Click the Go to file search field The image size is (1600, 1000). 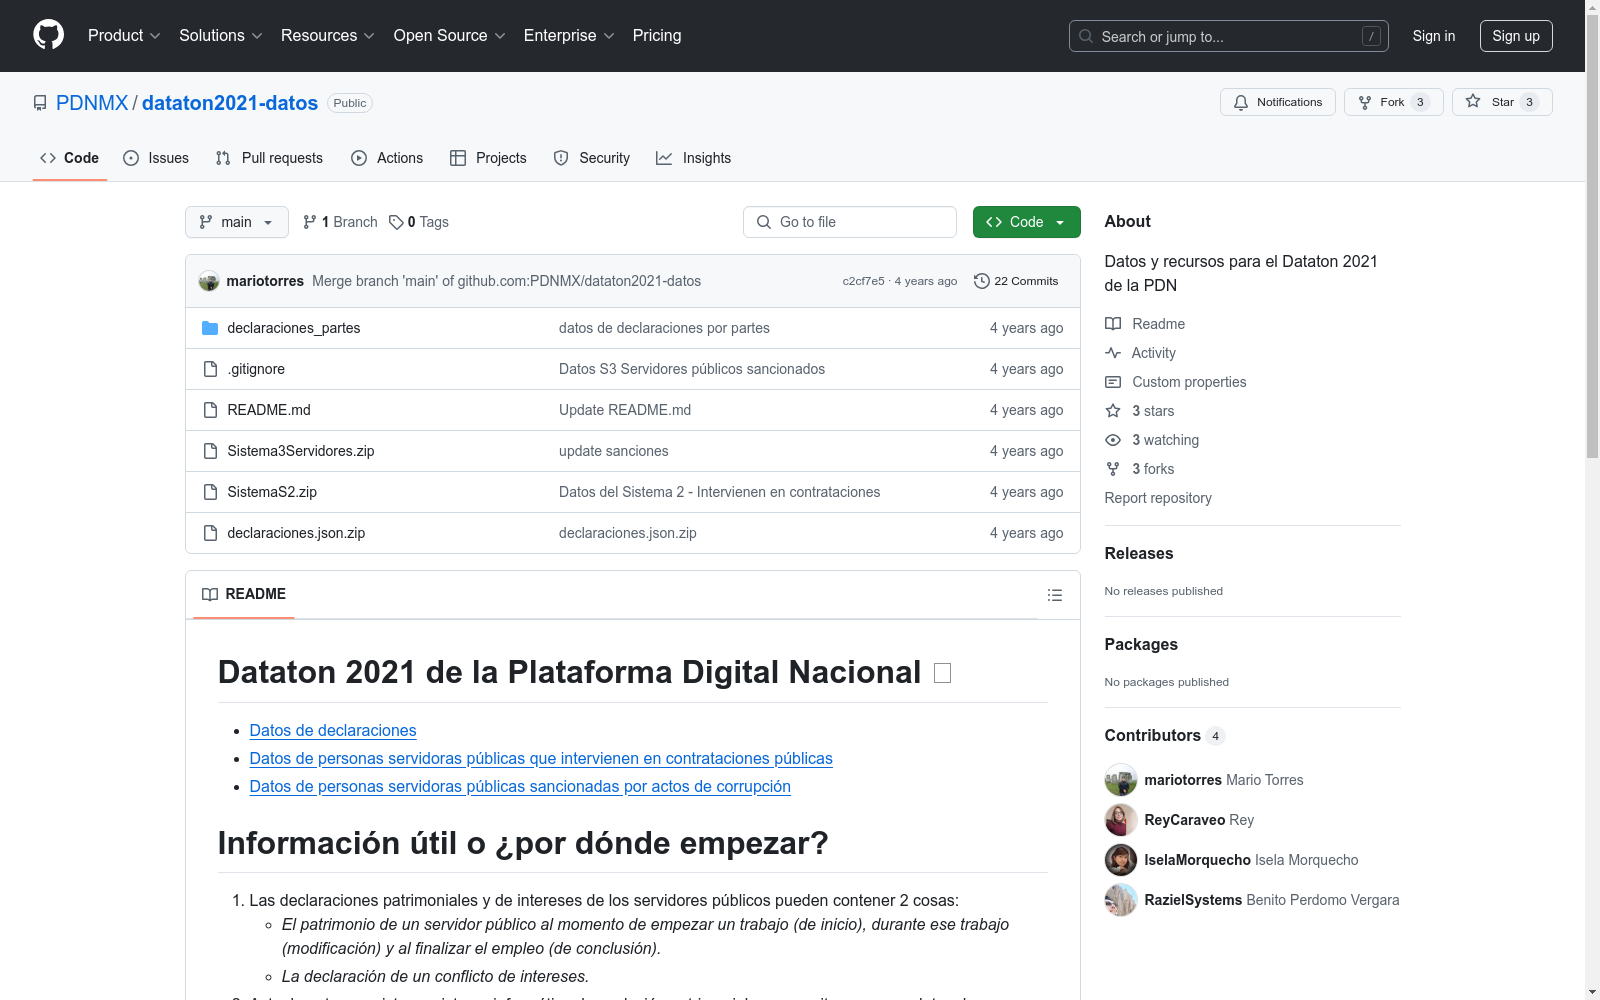850,222
